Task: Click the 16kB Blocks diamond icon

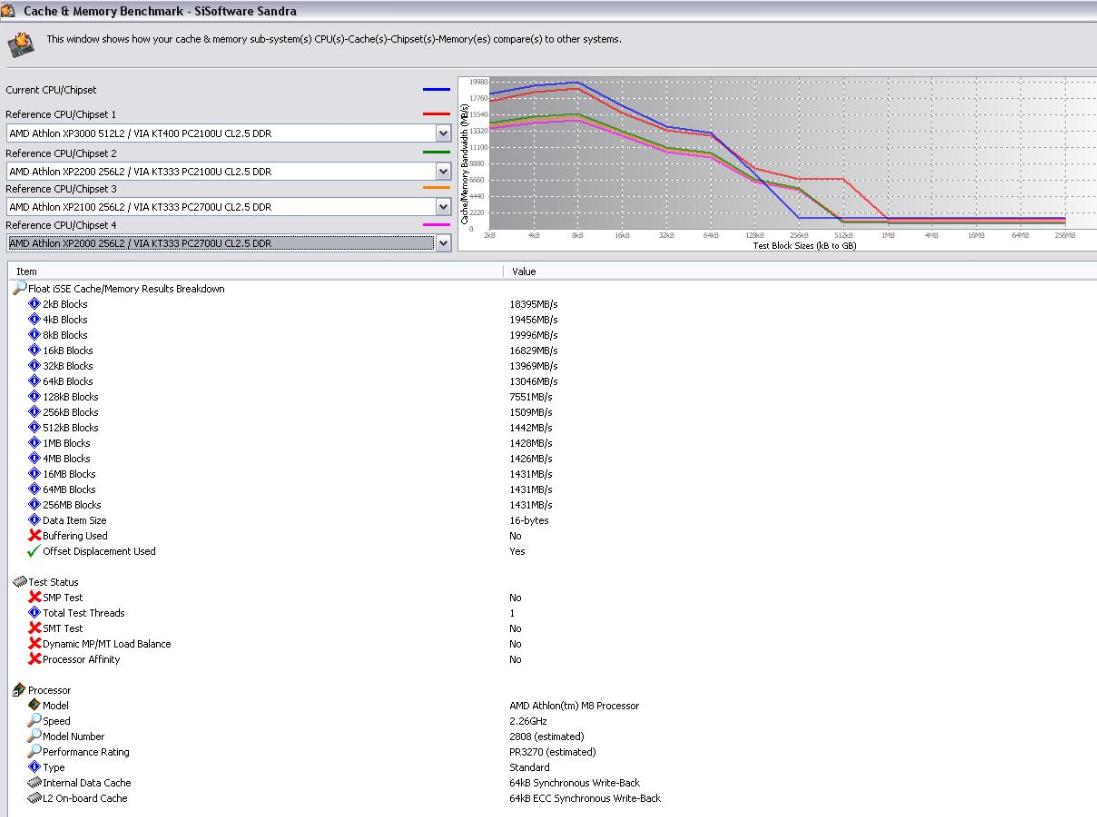Action: pos(34,350)
